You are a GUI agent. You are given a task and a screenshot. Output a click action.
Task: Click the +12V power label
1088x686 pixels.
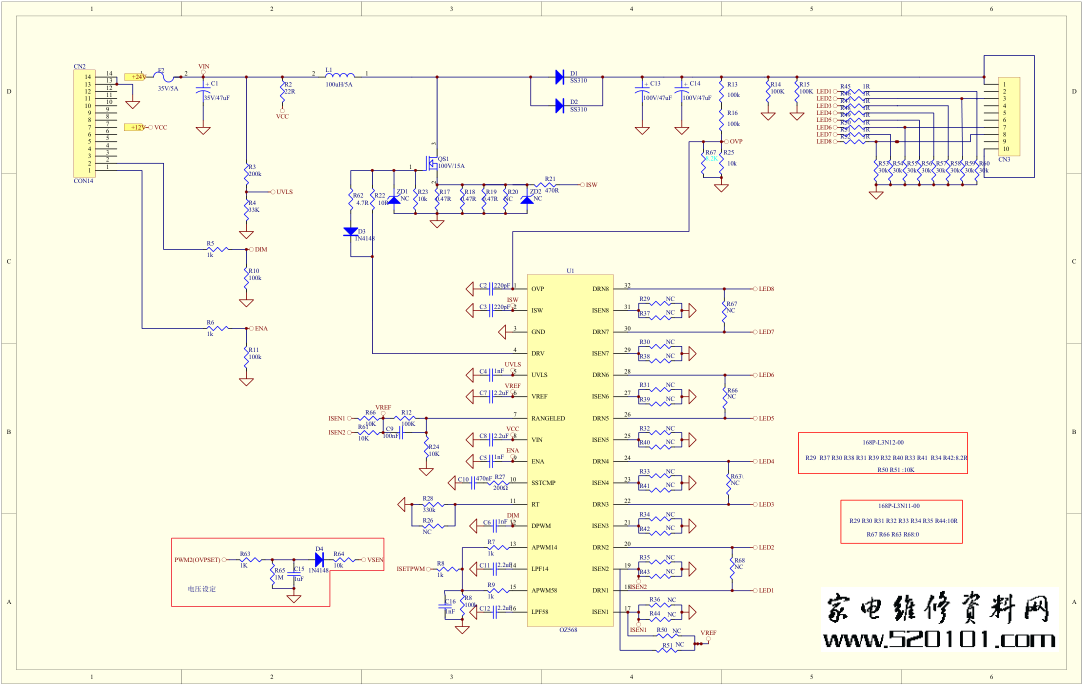click(135, 128)
